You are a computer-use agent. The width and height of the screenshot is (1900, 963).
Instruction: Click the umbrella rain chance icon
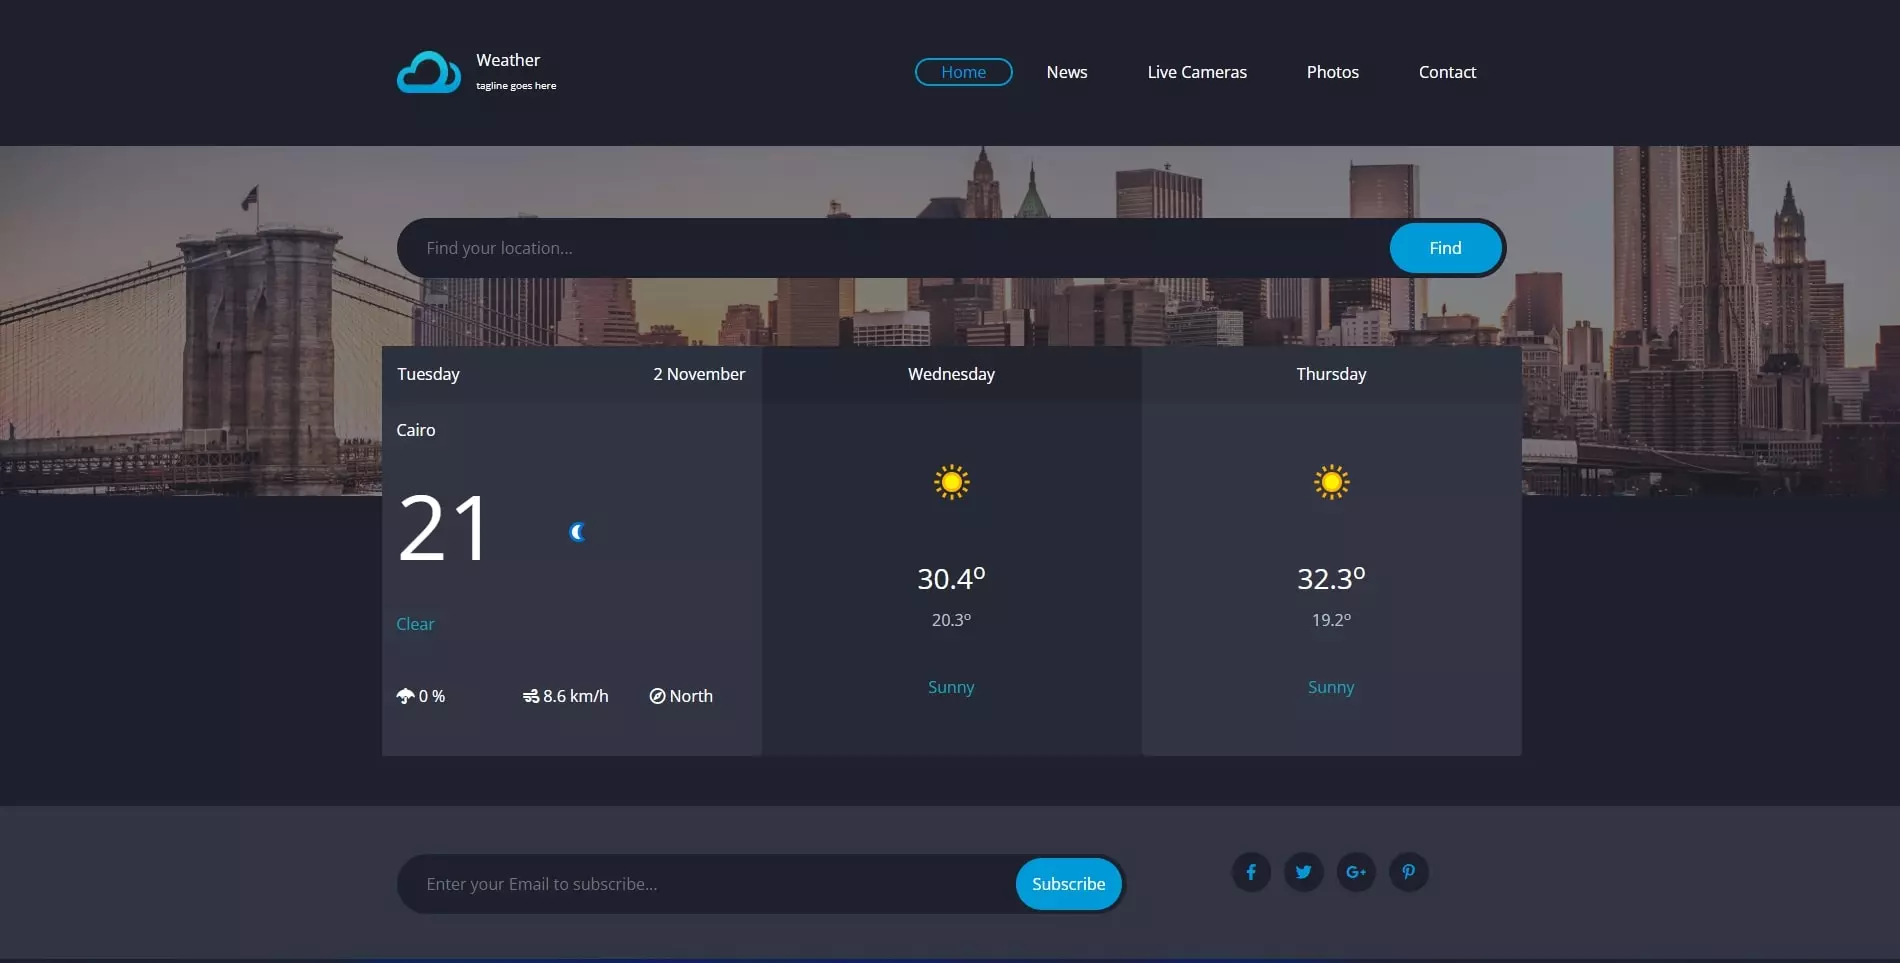[405, 696]
